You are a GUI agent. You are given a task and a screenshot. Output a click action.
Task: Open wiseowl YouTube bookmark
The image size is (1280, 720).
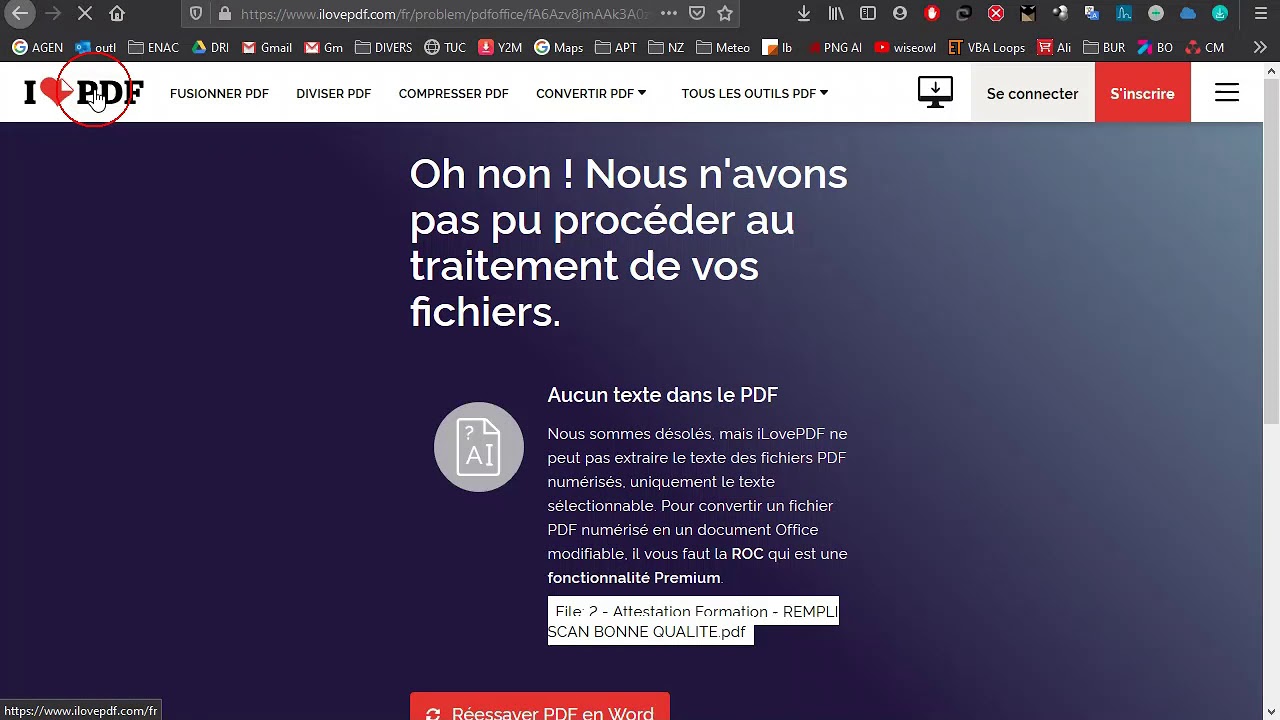(x=905, y=47)
